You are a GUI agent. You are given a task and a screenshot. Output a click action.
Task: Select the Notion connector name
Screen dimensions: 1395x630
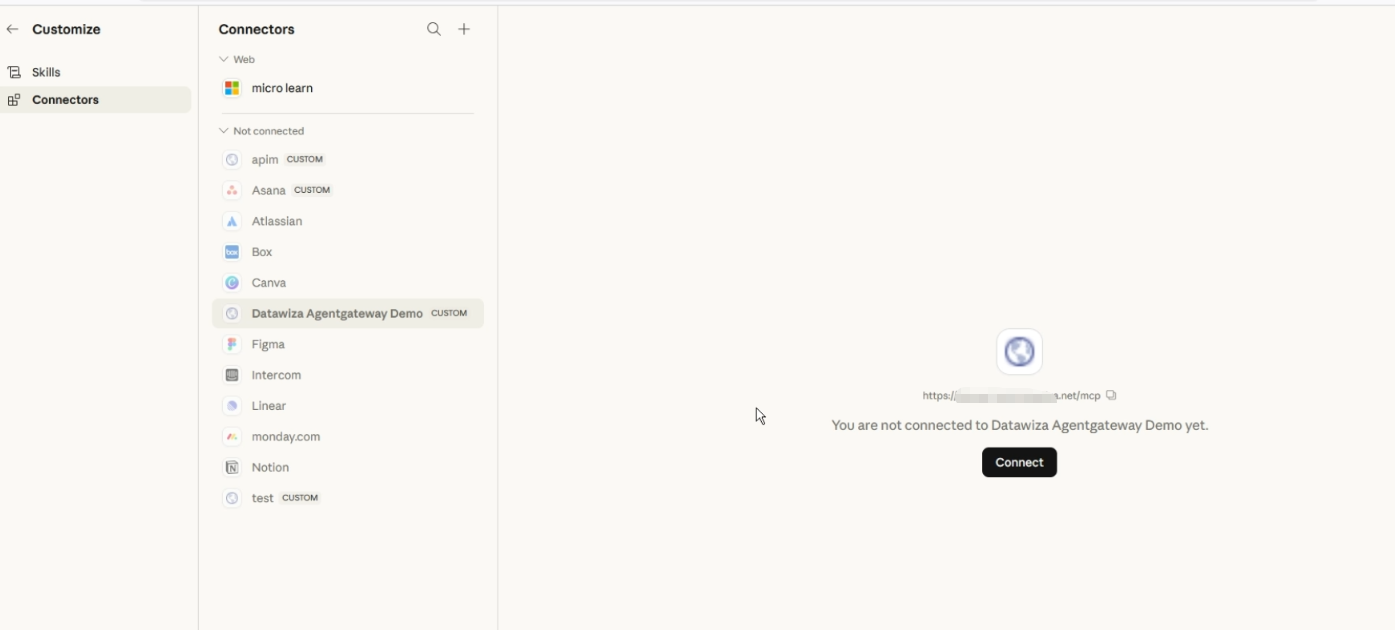tap(270, 467)
